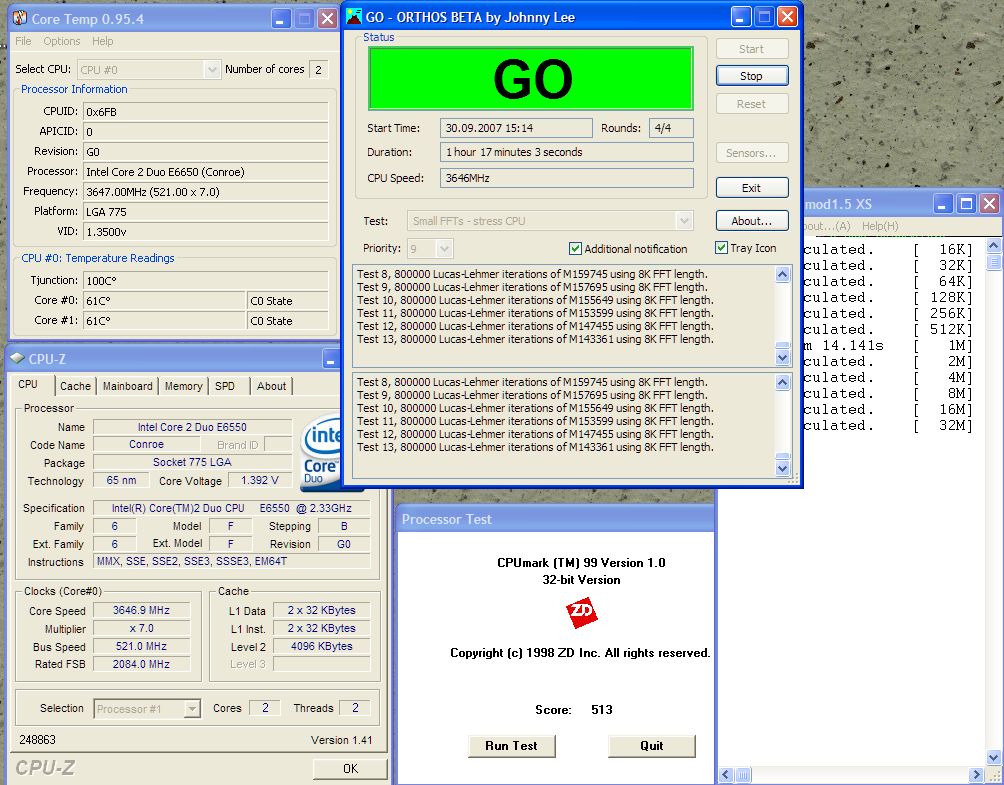Click the upper ORTHOS log scroll-down arrow

pyautogui.click(x=782, y=357)
